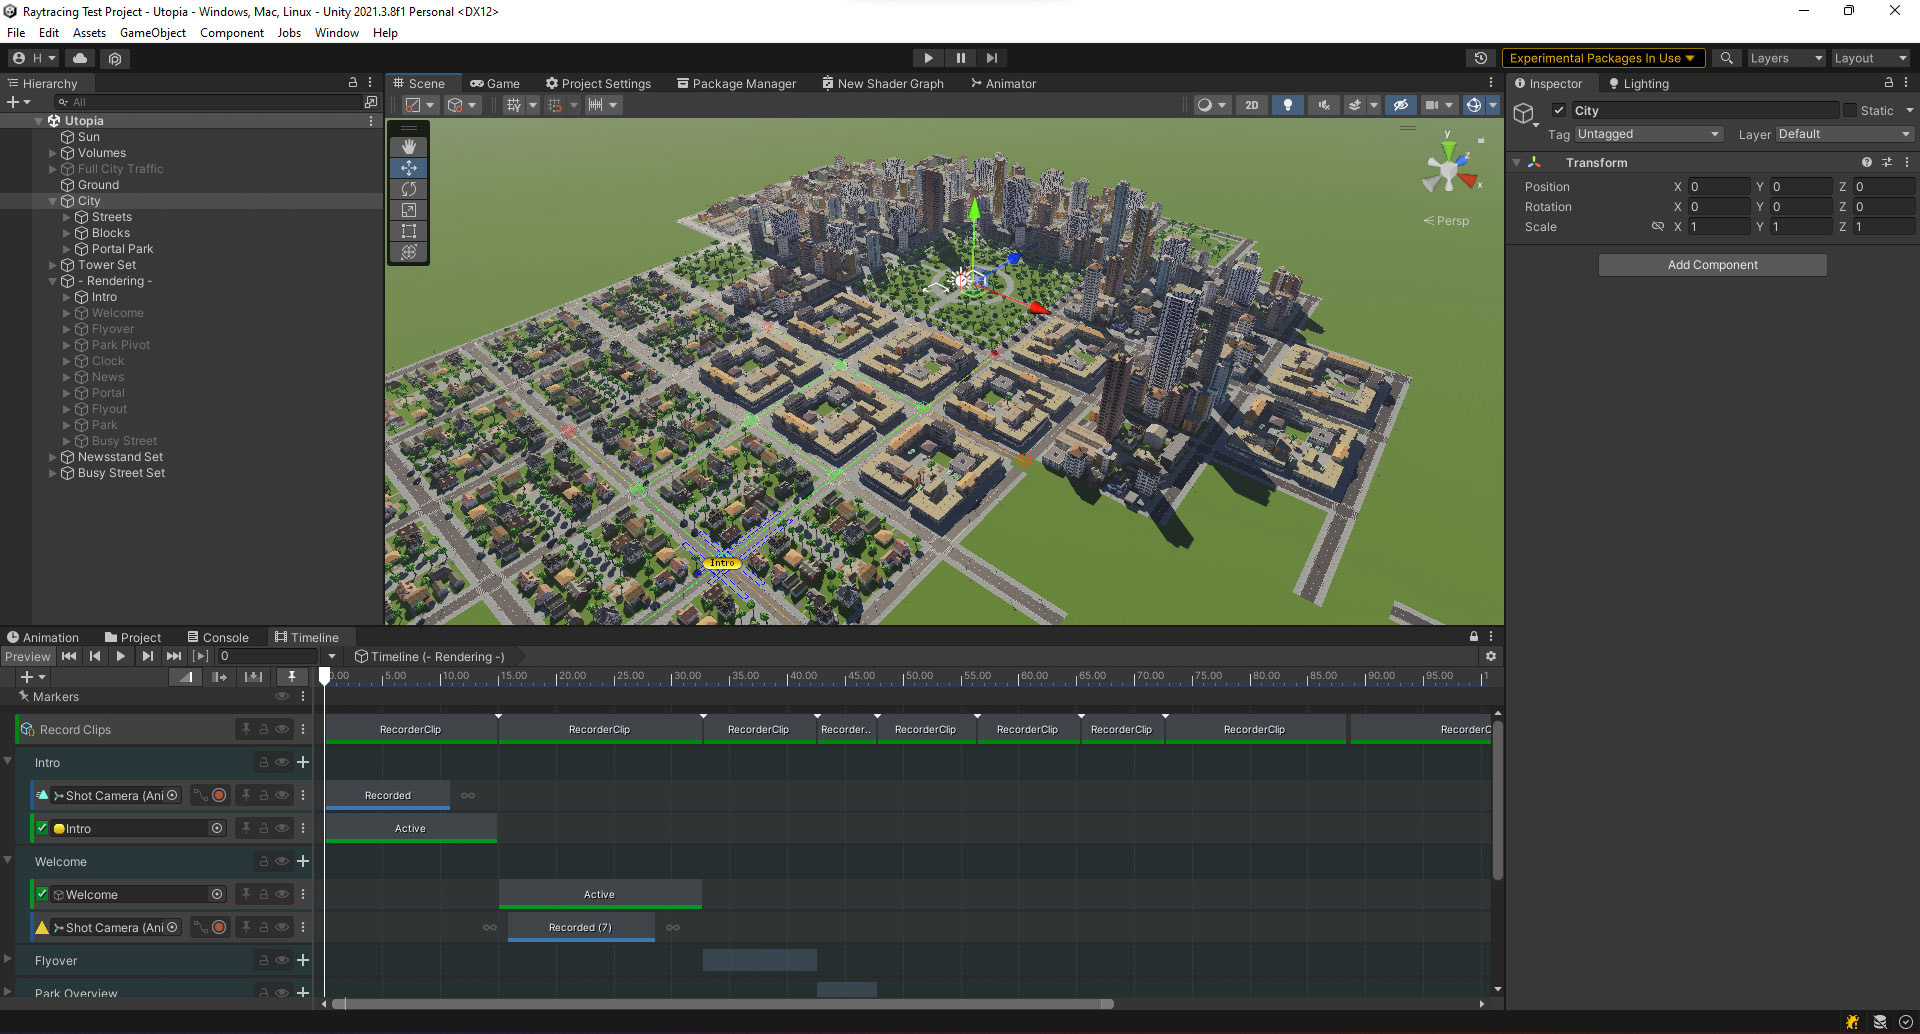Select the Rect tool in Scene toolbar
The image size is (1920, 1034).
408,231
